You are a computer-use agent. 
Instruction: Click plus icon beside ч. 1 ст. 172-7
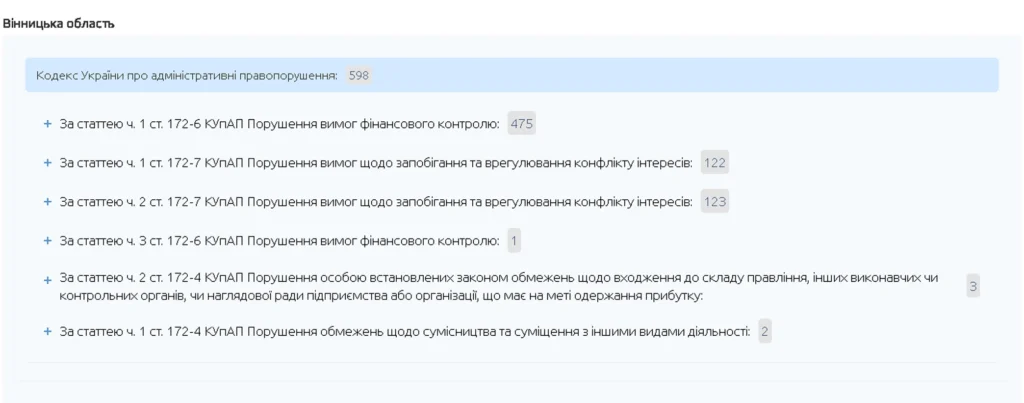pos(47,163)
